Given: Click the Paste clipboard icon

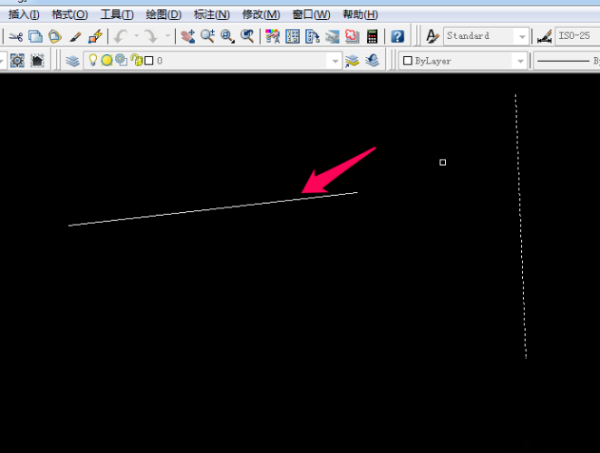Looking at the screenshot, I should pos(55,37).
